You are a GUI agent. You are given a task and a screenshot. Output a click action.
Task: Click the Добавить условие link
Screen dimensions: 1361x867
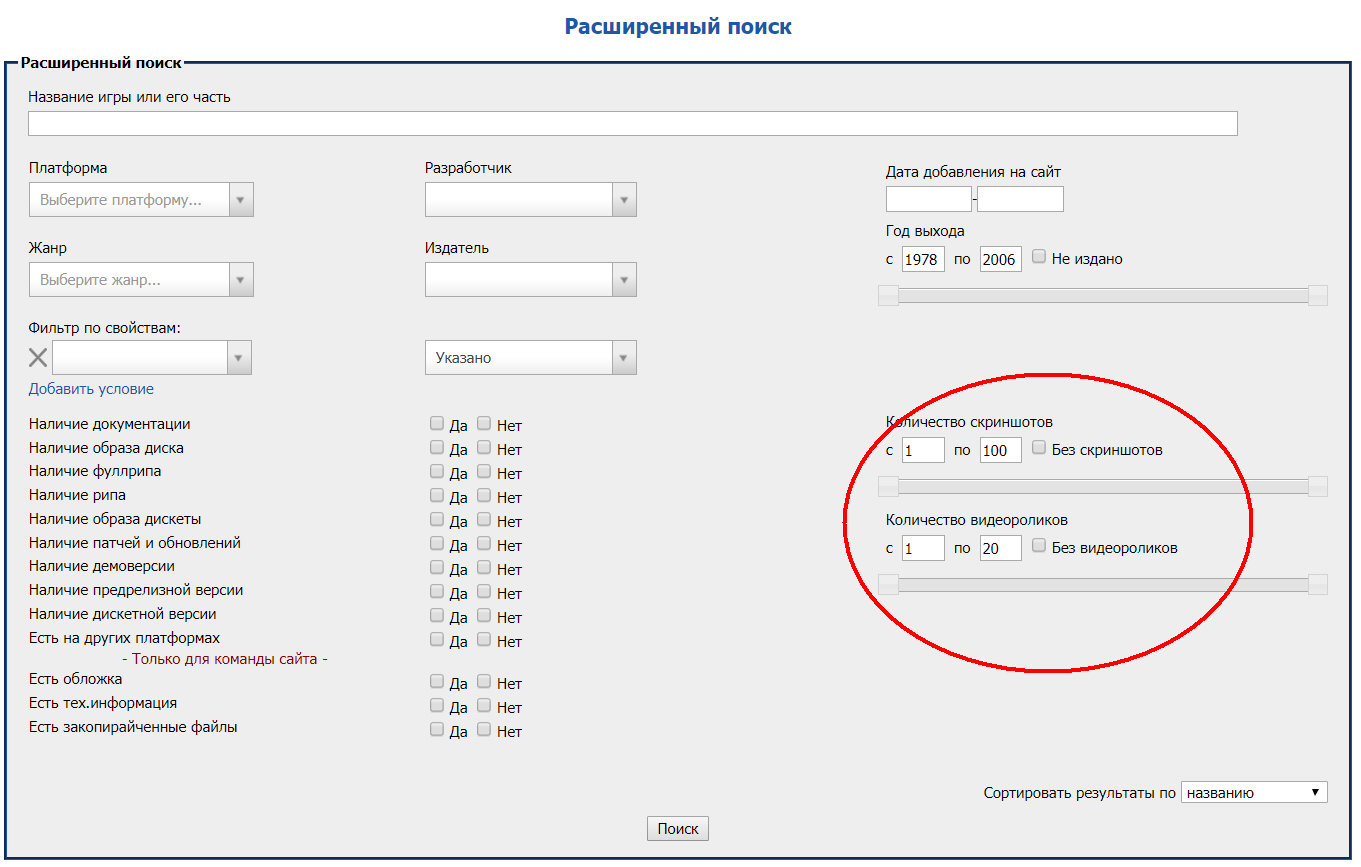91,389
